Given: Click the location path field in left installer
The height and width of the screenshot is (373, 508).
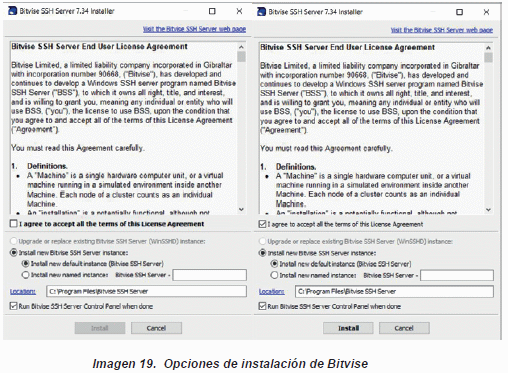Looking at the screenshot, I should 146,291.
